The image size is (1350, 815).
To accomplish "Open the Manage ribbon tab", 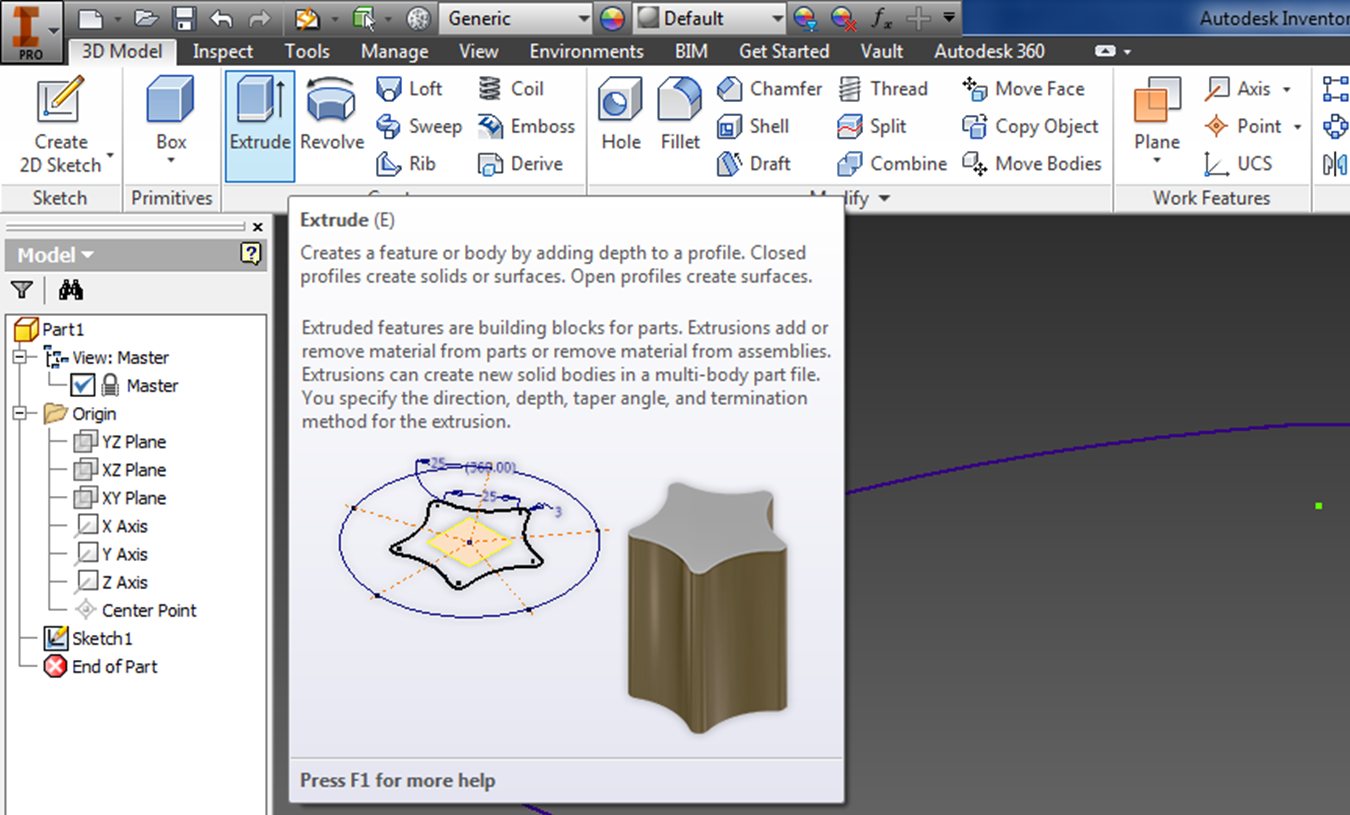I will tap(394, 51).
